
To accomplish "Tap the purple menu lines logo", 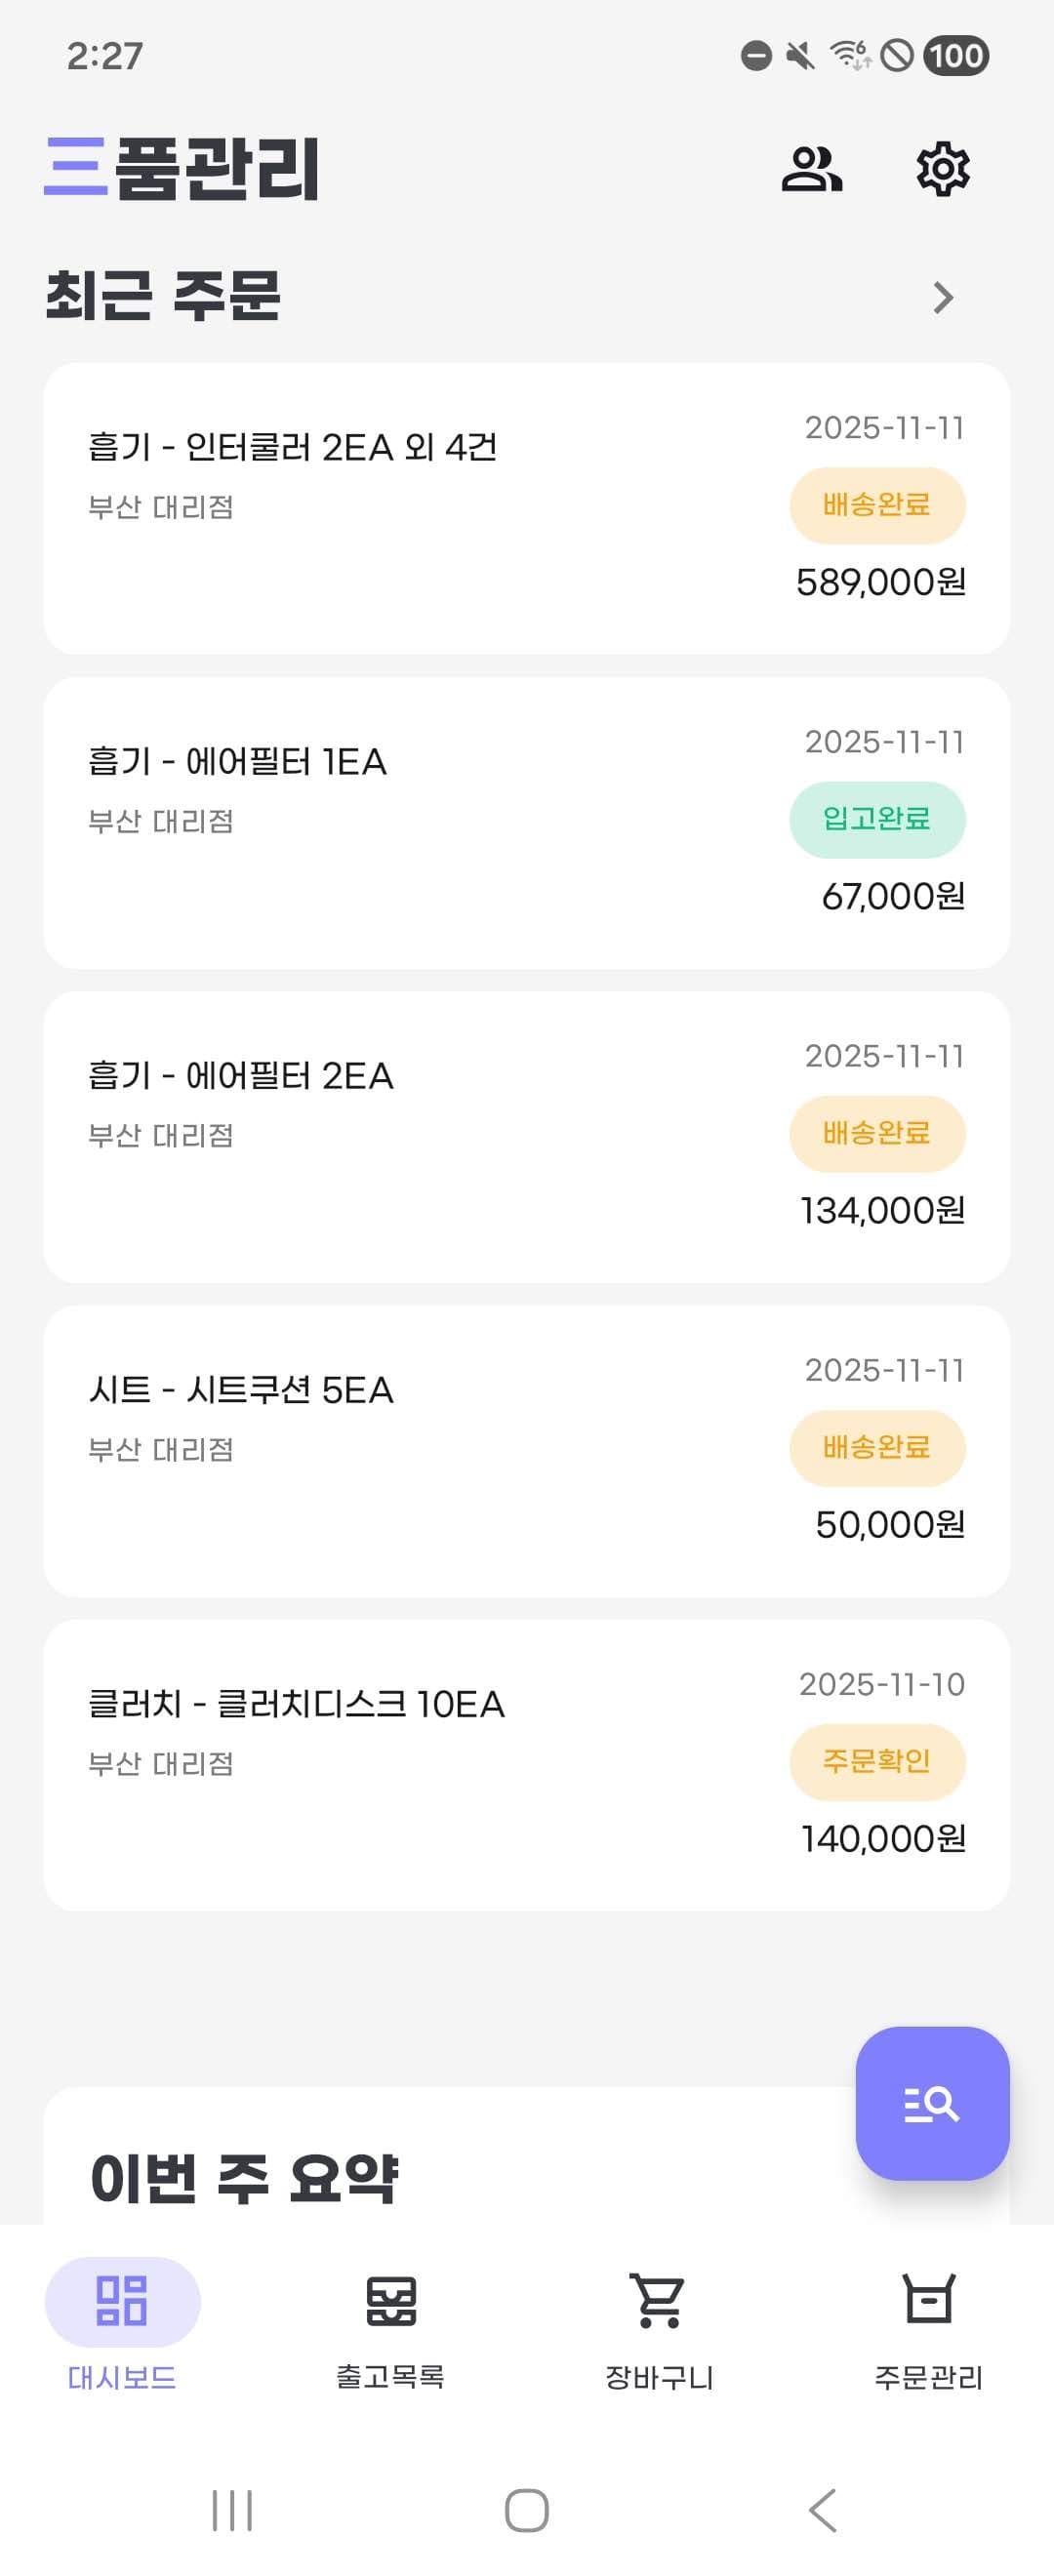I will tap(76, 166).
